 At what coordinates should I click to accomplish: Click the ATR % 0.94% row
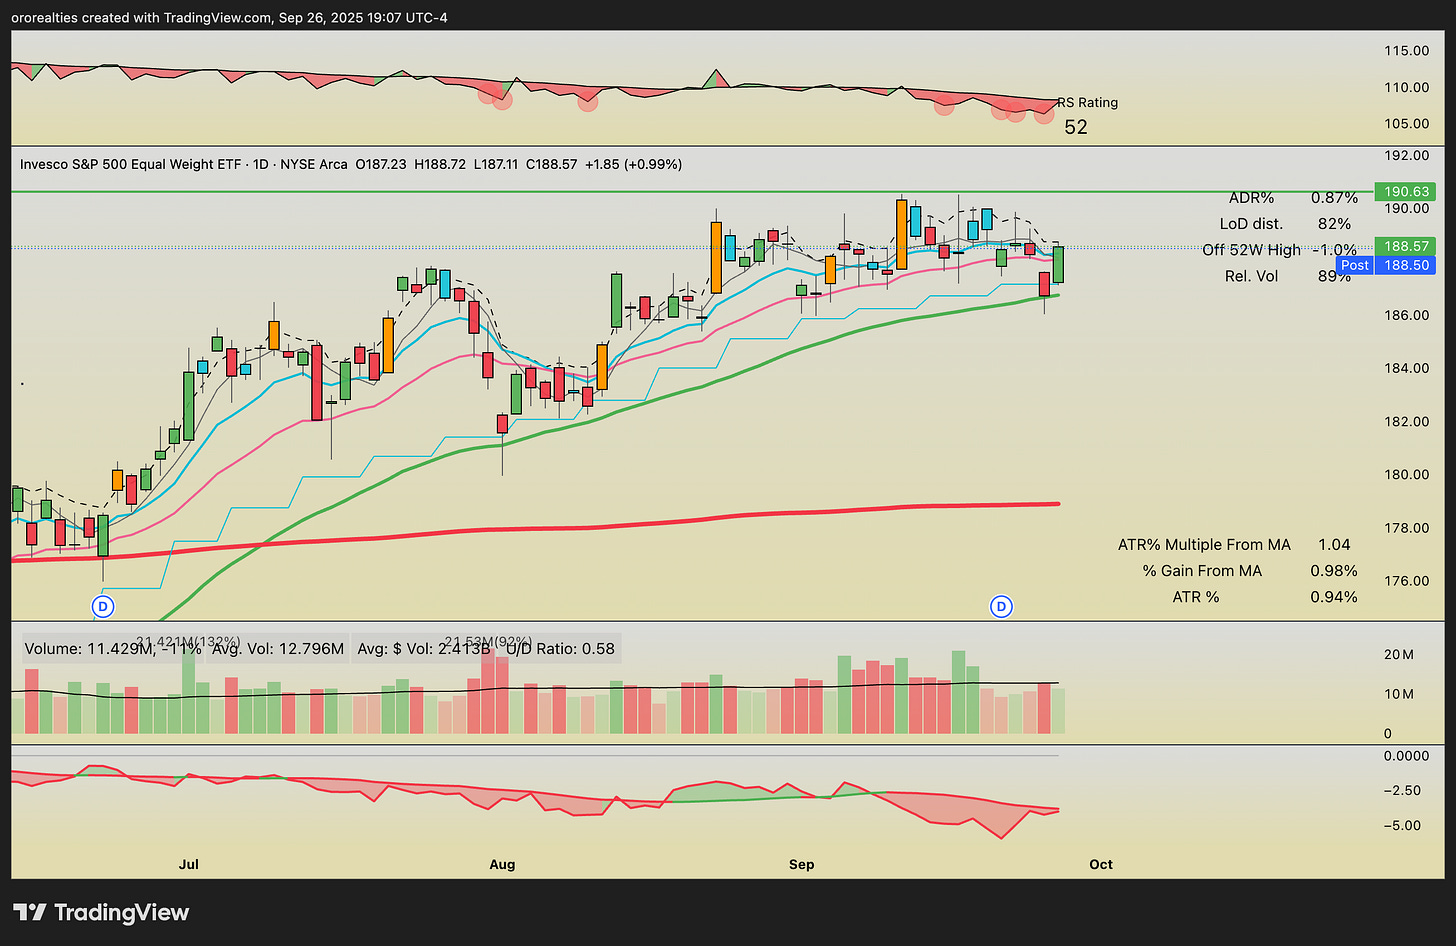tap(1265, 597)
